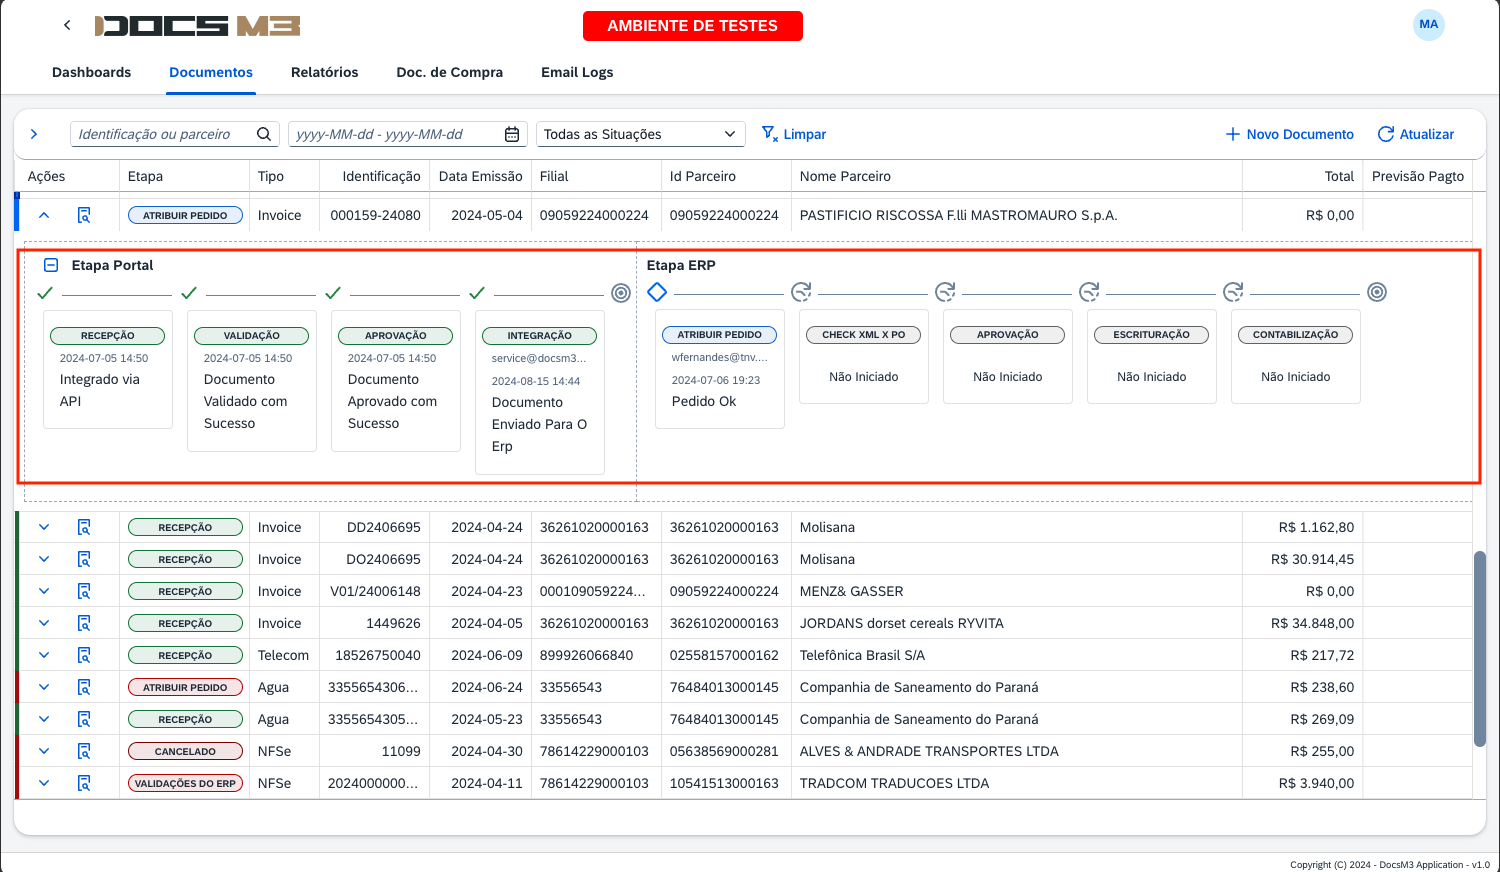
Task: Click the MA user avatar
Action: click(x=1429, y=23)
